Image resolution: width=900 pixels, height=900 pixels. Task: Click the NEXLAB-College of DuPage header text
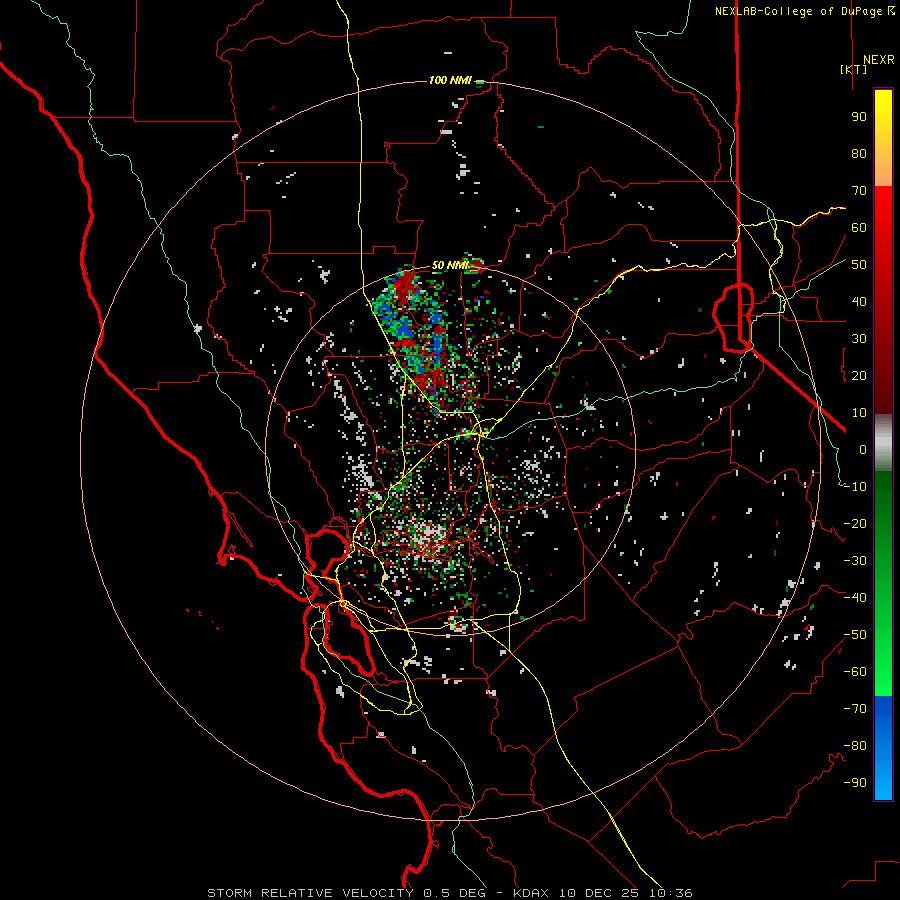pyautogui.click(x=805, y=11)
